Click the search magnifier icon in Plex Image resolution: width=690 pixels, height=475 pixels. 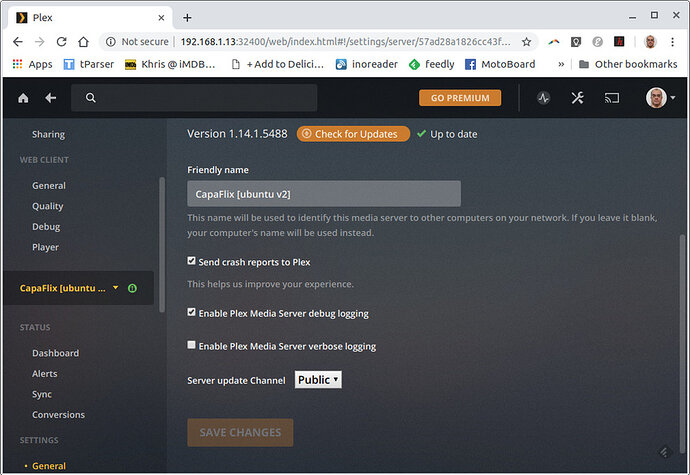coord(91,98)
